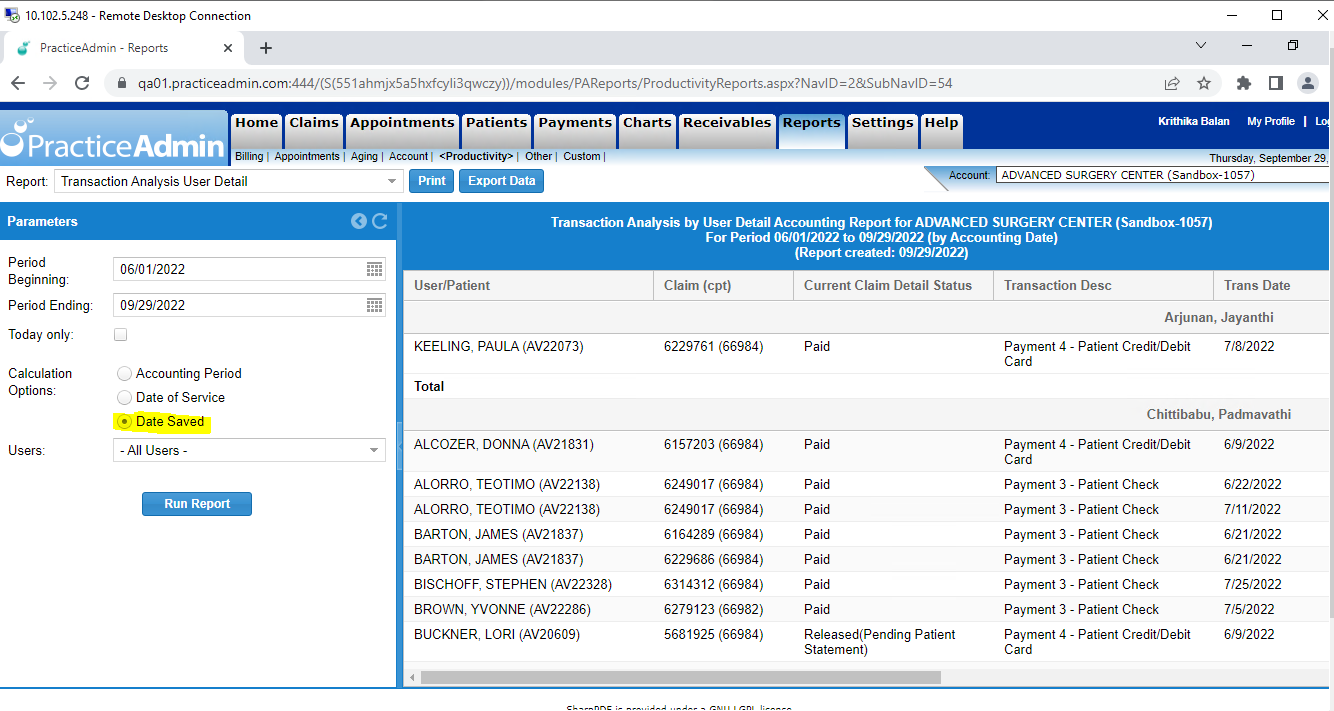Open the Account selection field
Viewport: 1334px width, 711px height.
(1164, 175)
